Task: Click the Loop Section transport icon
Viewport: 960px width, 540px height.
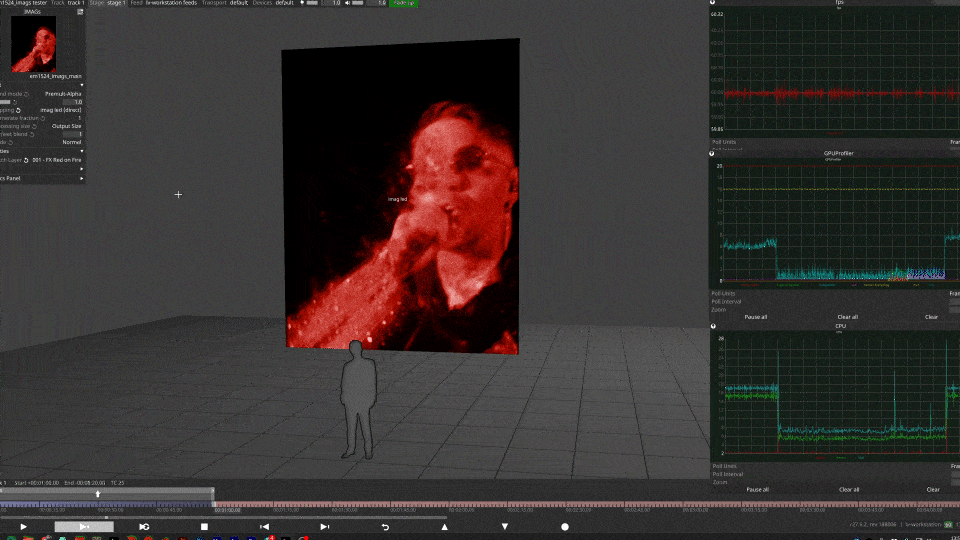Action: (x=144, y=527)
